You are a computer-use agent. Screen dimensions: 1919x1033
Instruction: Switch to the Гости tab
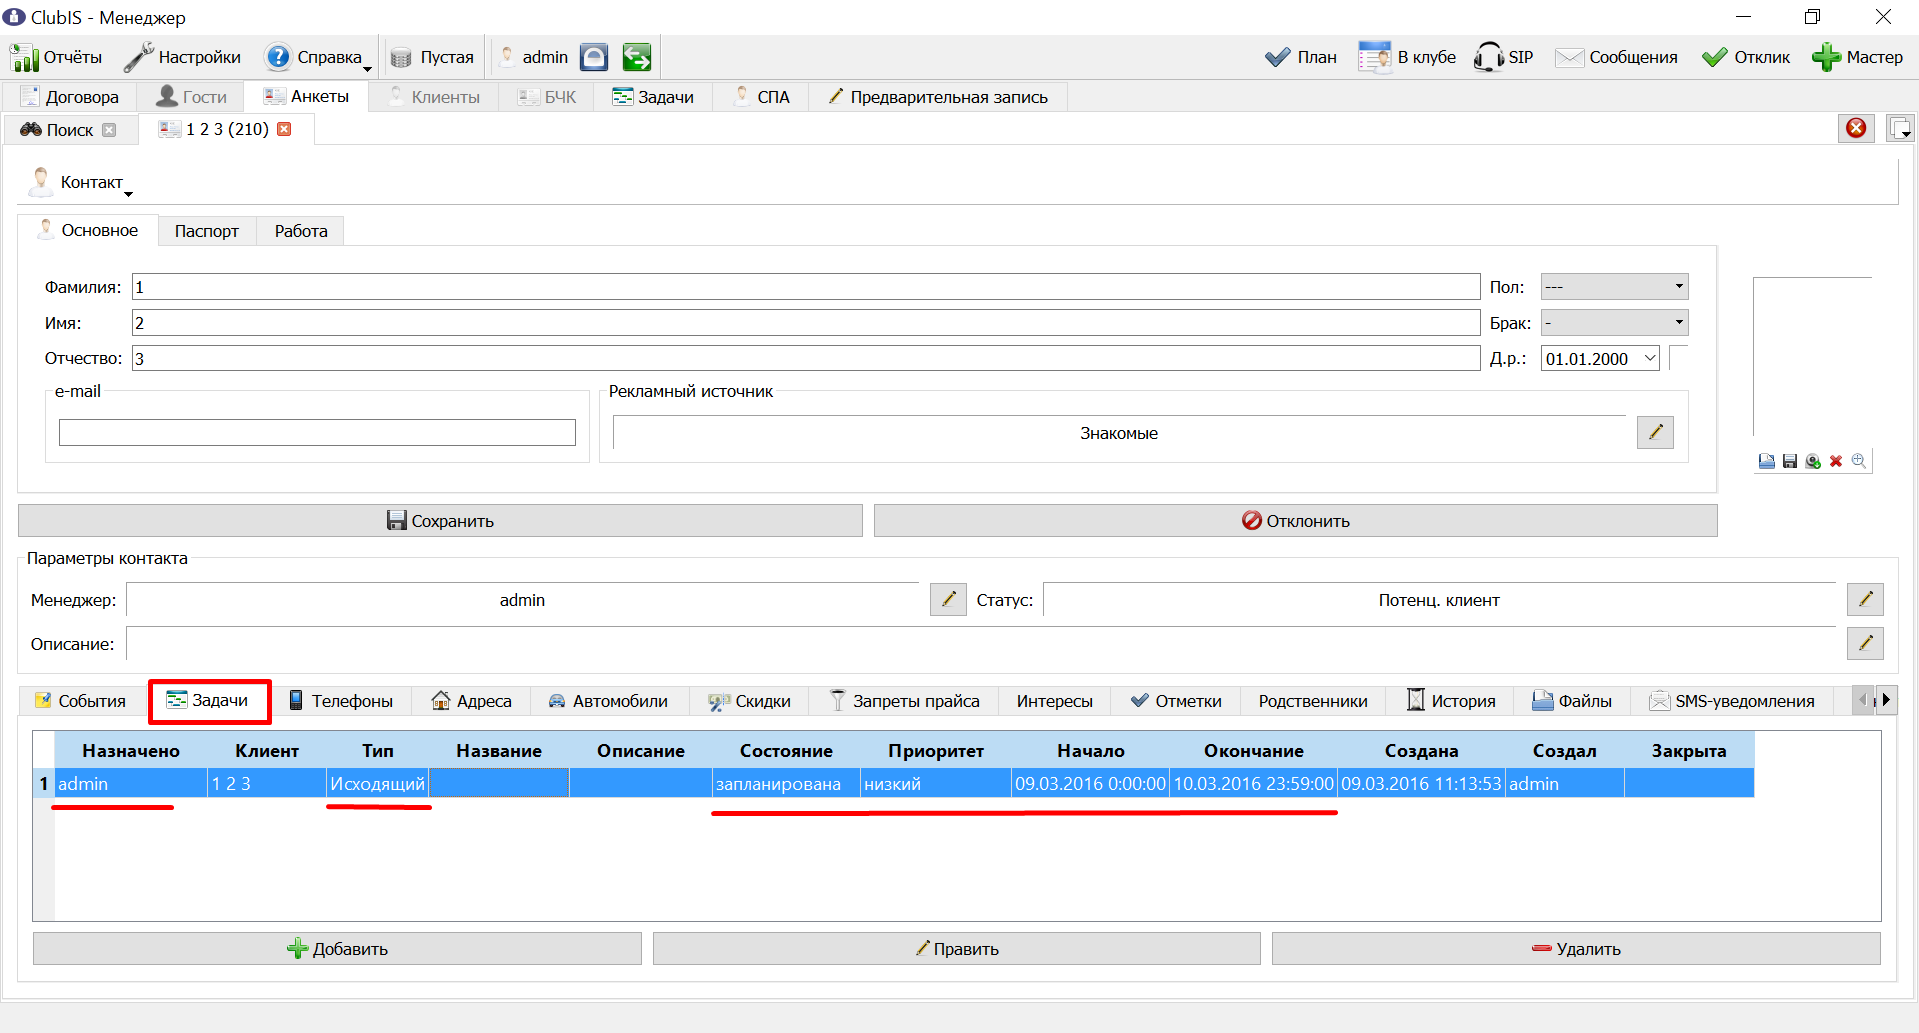(x=192, y=97)
